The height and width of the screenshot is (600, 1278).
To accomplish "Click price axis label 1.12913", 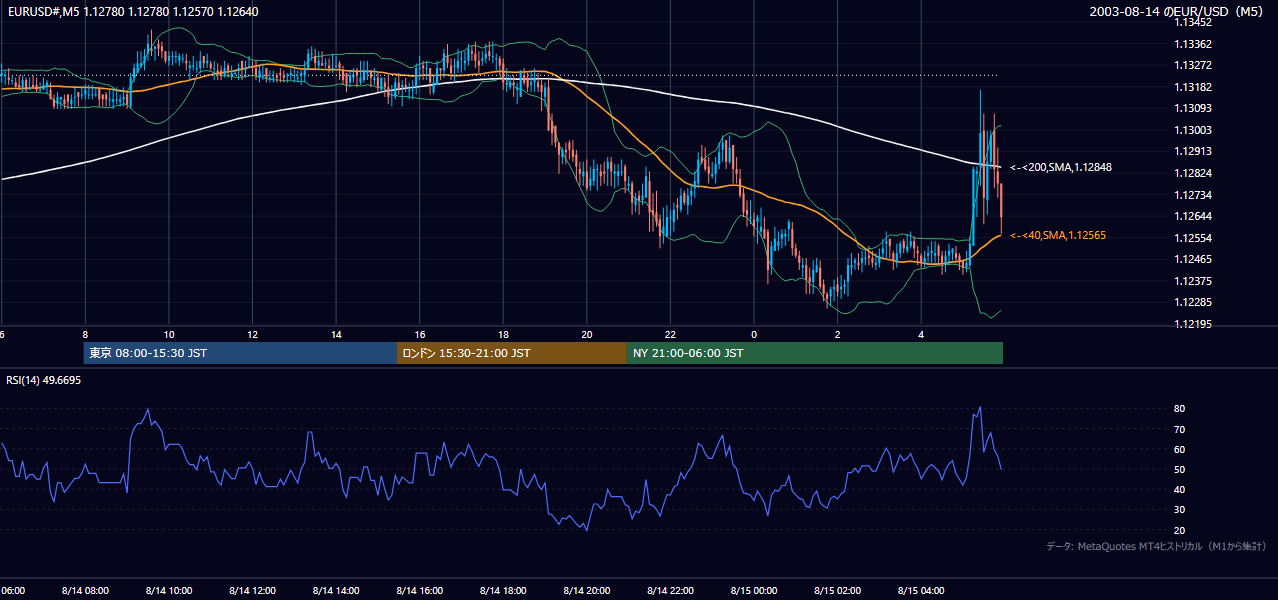I will pyautogui.click(x=1193, y=151).
